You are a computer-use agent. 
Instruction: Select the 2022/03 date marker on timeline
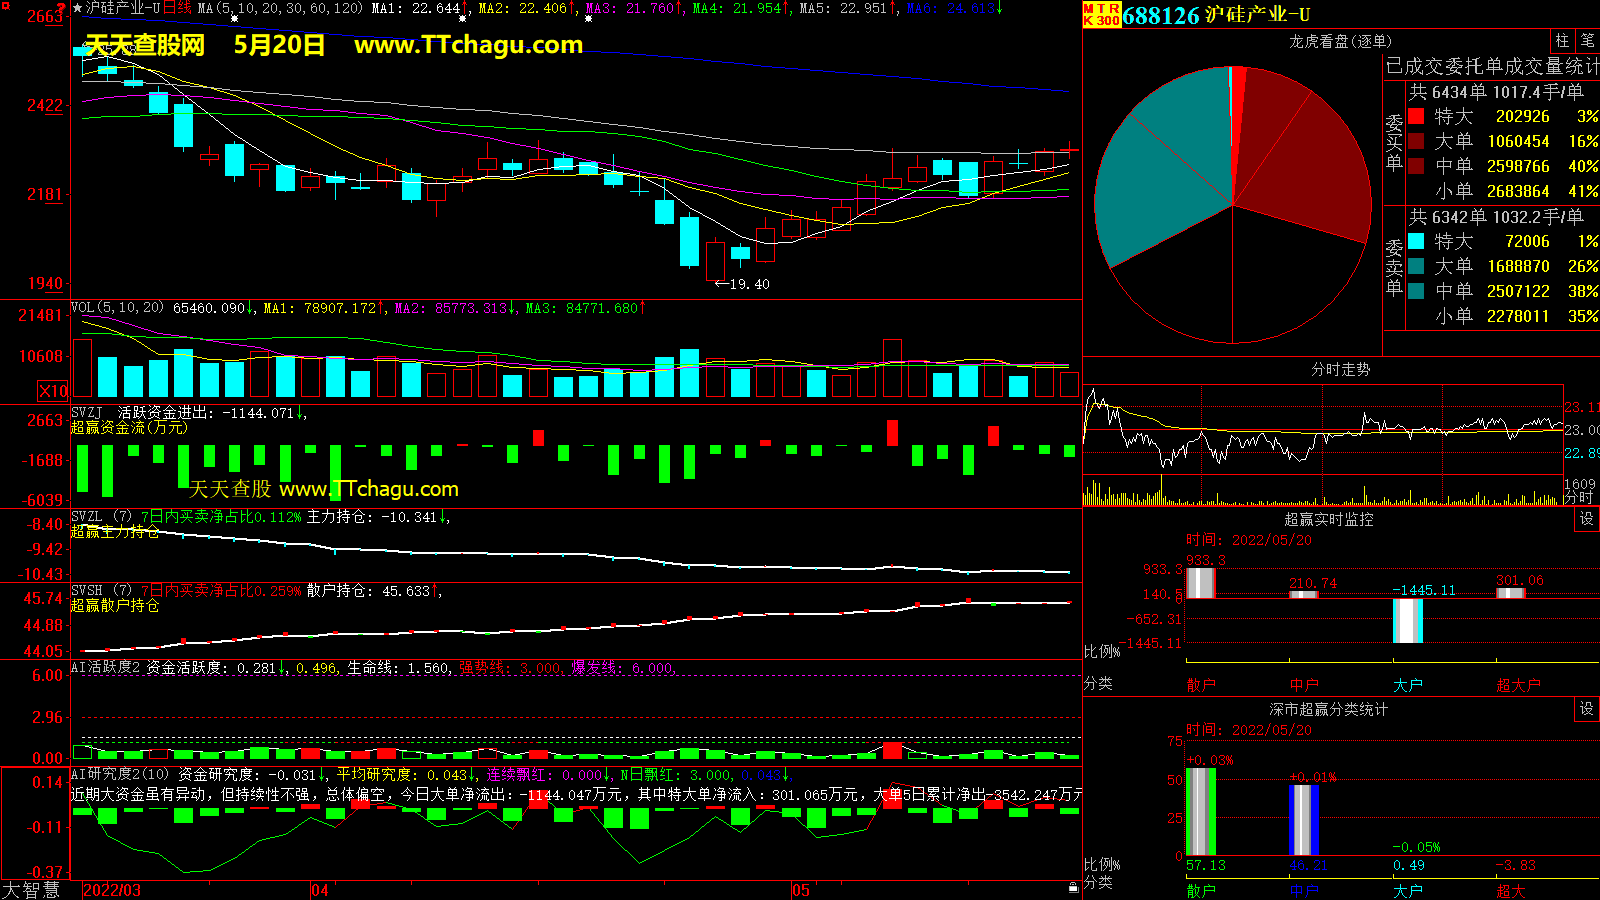(x=112, y=890)
